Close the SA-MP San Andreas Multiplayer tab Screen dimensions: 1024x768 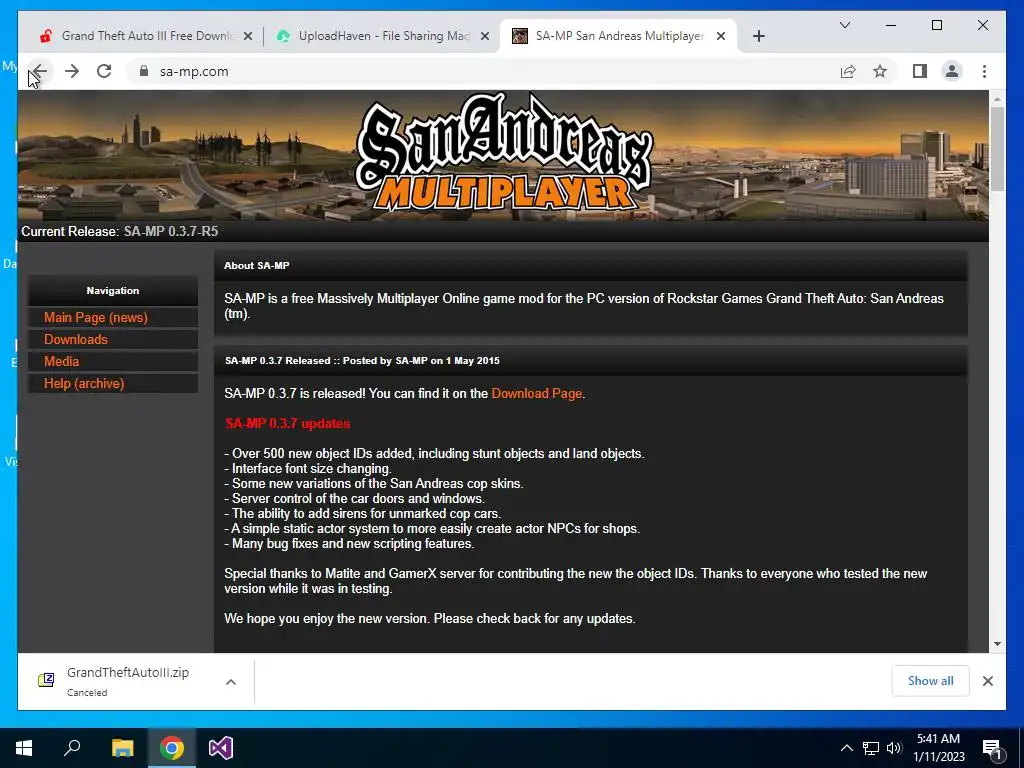tap(721, 36)
